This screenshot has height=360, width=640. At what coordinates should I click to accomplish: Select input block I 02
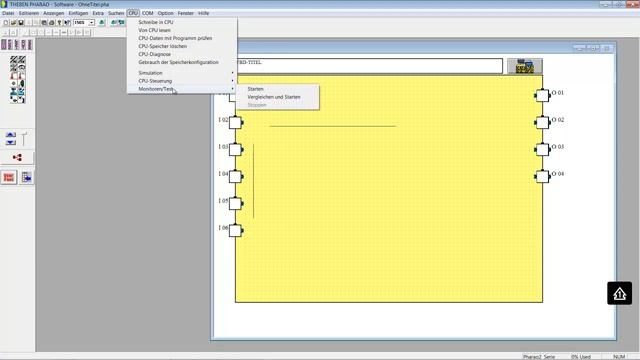pyautogui.click(x=236, y=122)
